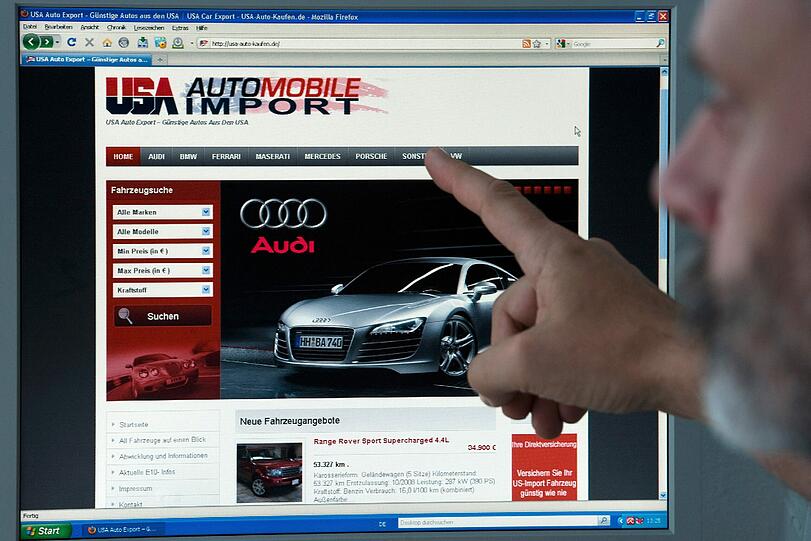Click the site favicon in the address bar
This screenshot has height=541, width=811.
(x=203, y=43)
